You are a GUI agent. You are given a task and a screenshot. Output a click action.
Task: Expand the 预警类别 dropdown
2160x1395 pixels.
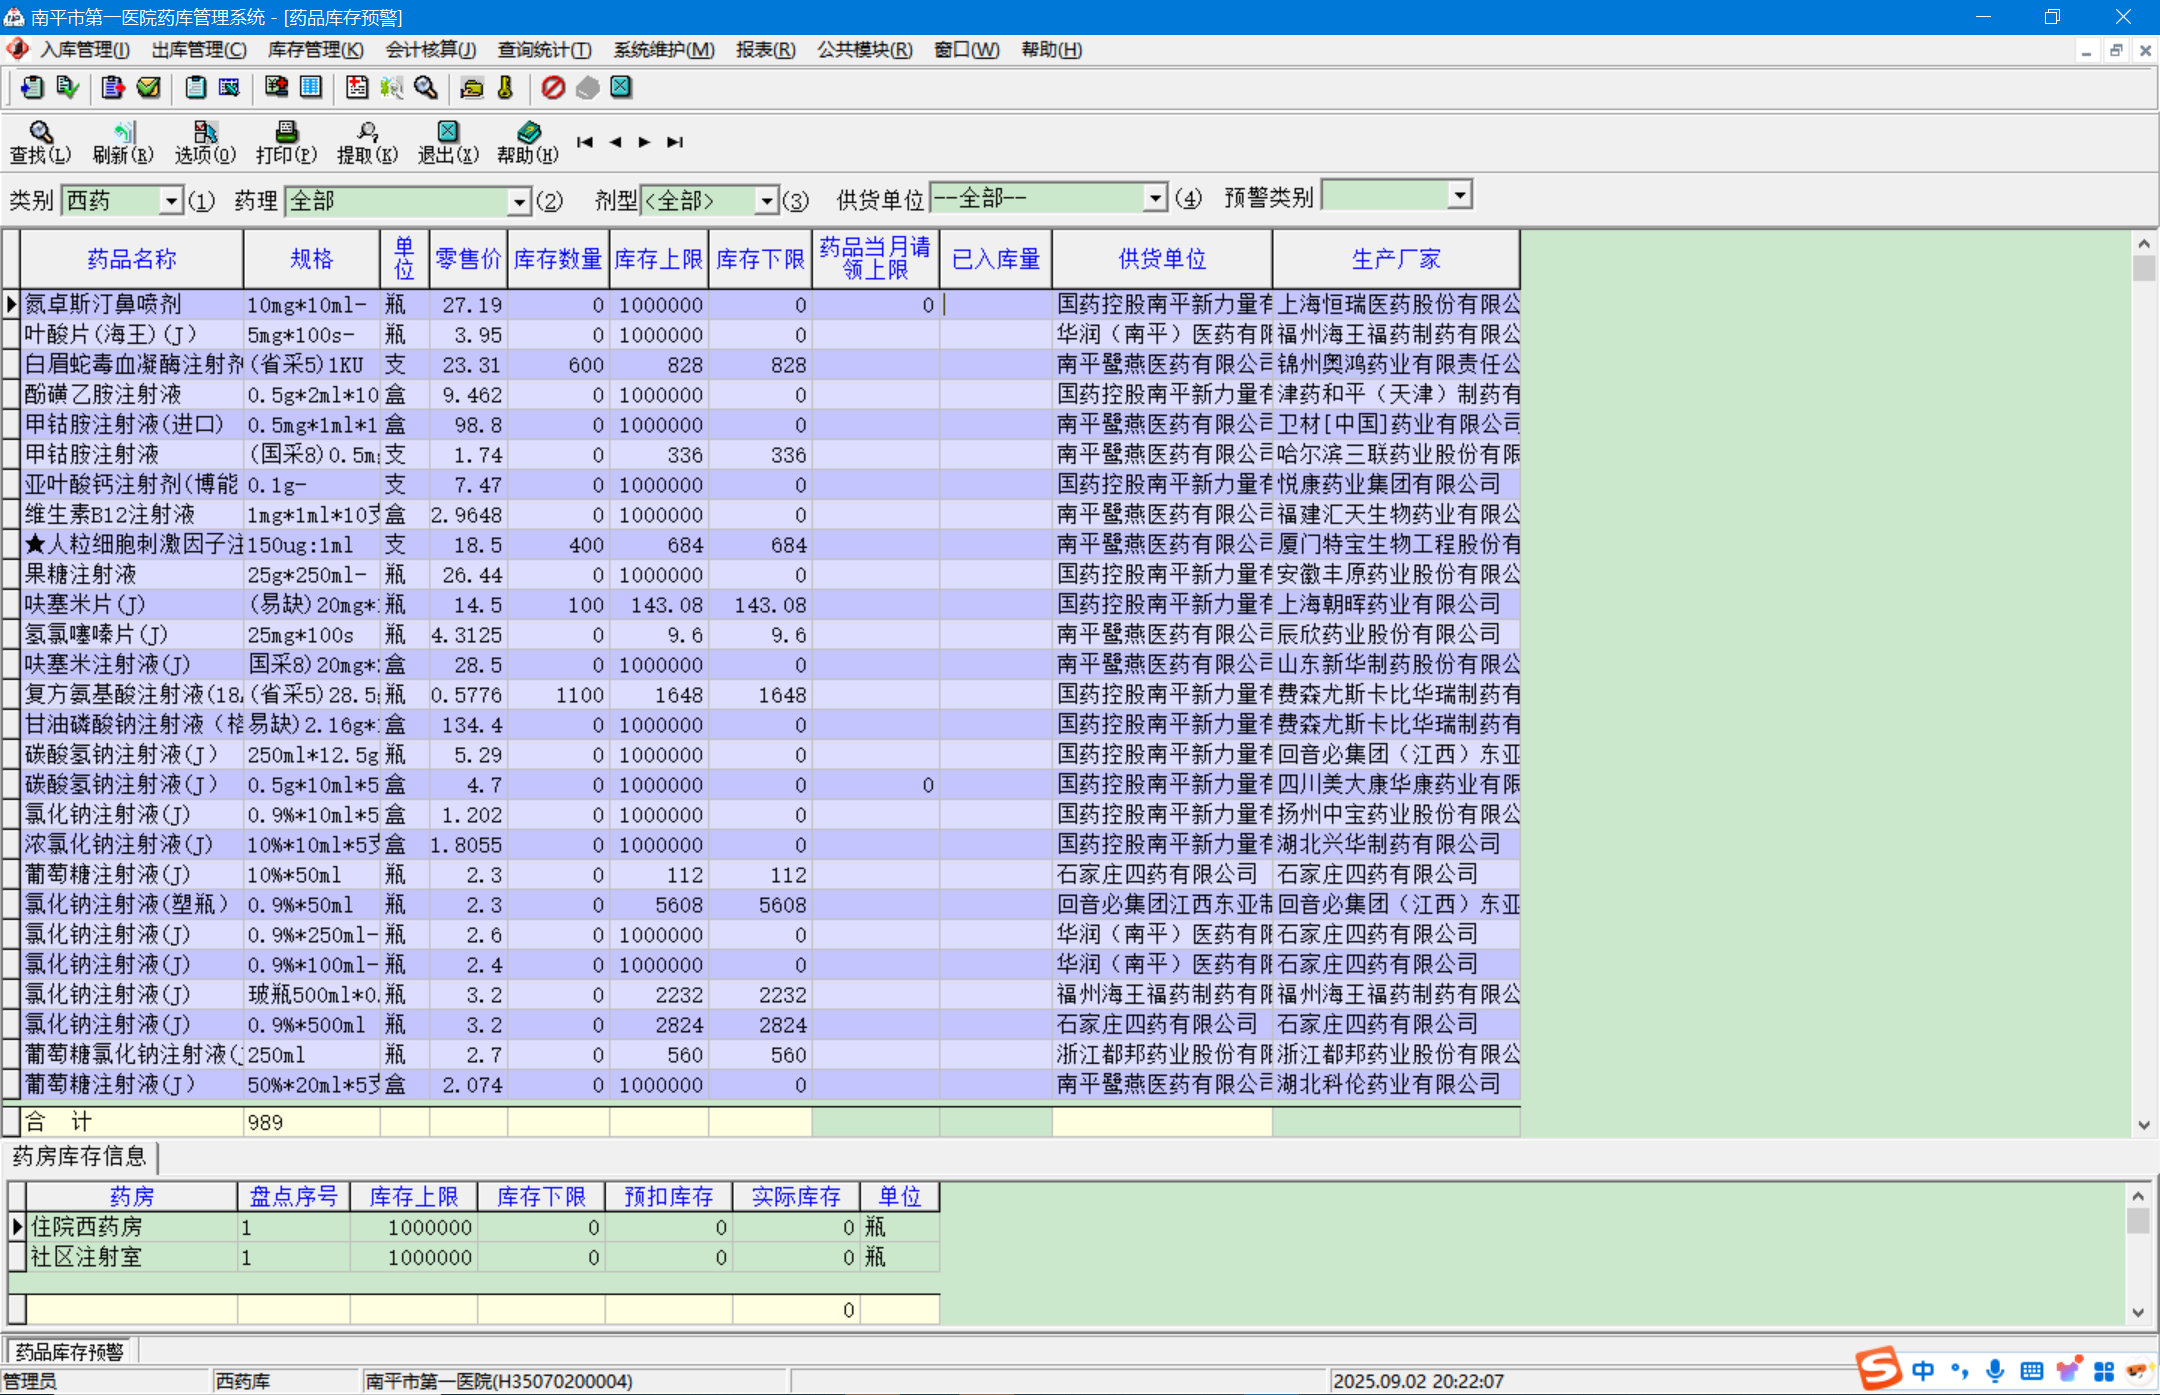1460,195
